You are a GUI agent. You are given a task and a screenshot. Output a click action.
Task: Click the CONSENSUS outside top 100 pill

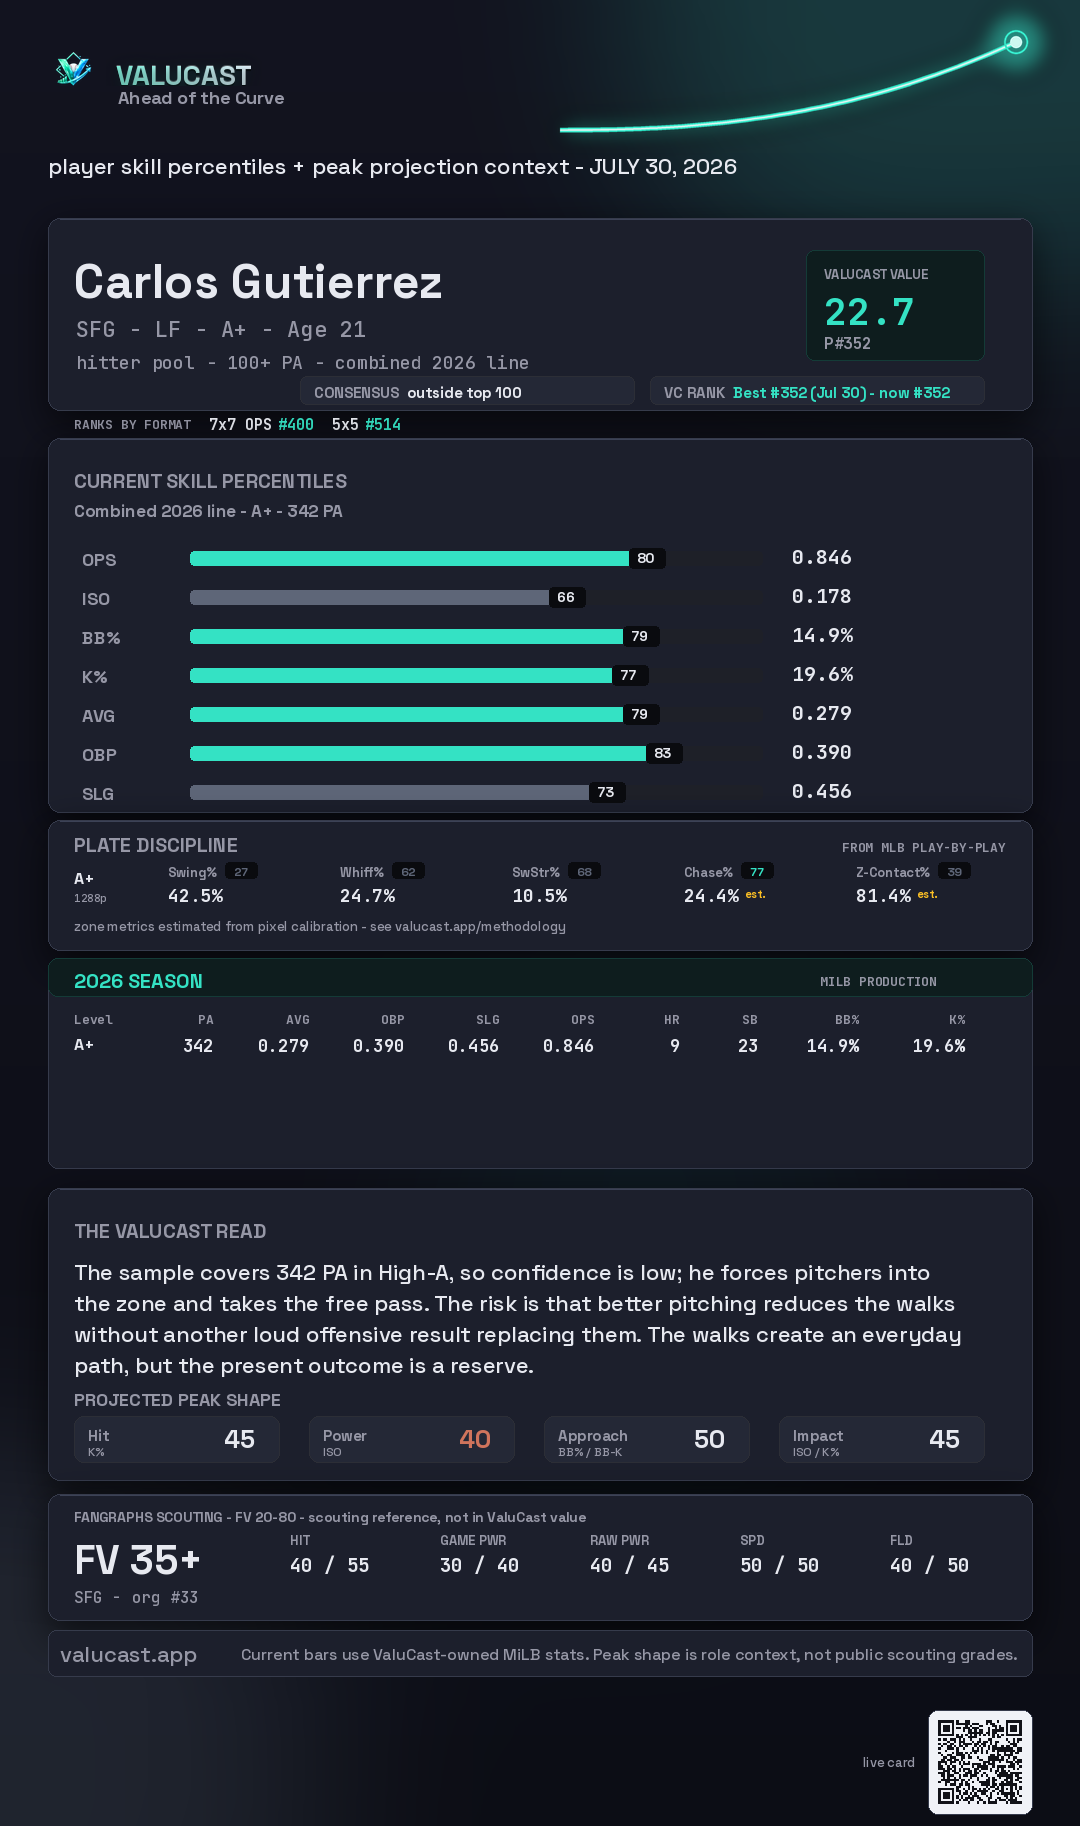click(468, 392)
